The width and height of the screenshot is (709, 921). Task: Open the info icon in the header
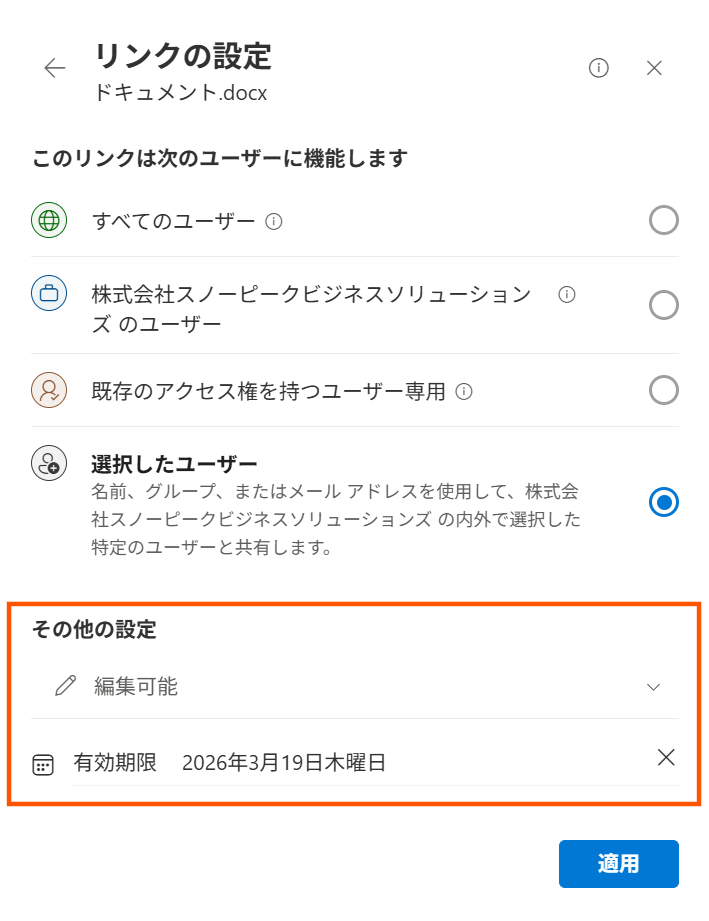tap(599, 68)
